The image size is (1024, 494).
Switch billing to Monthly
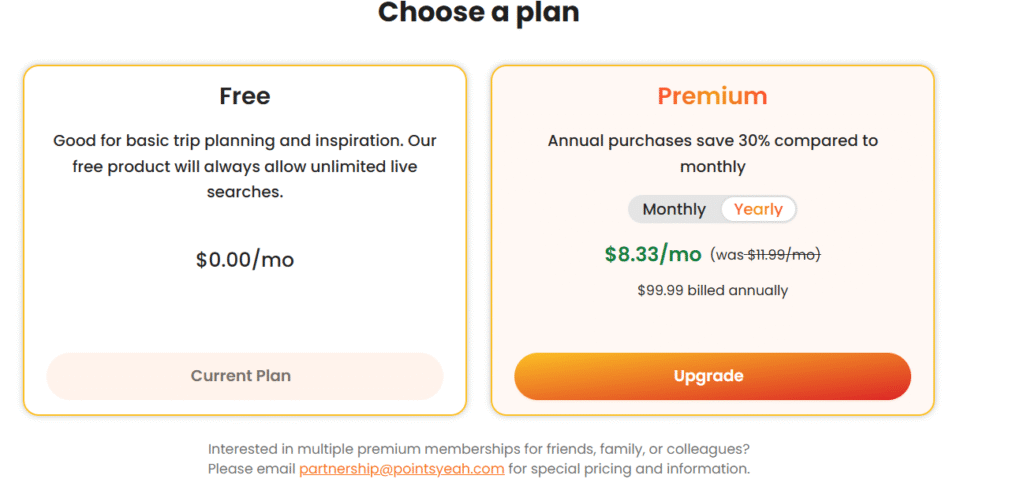pyautogui.click(x=674, y=209)
